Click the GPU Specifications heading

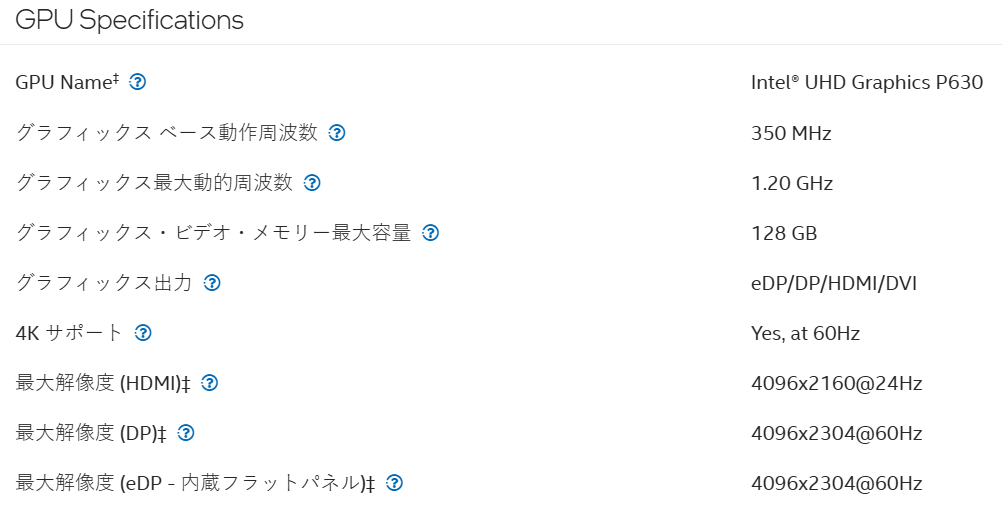[129, 20]
